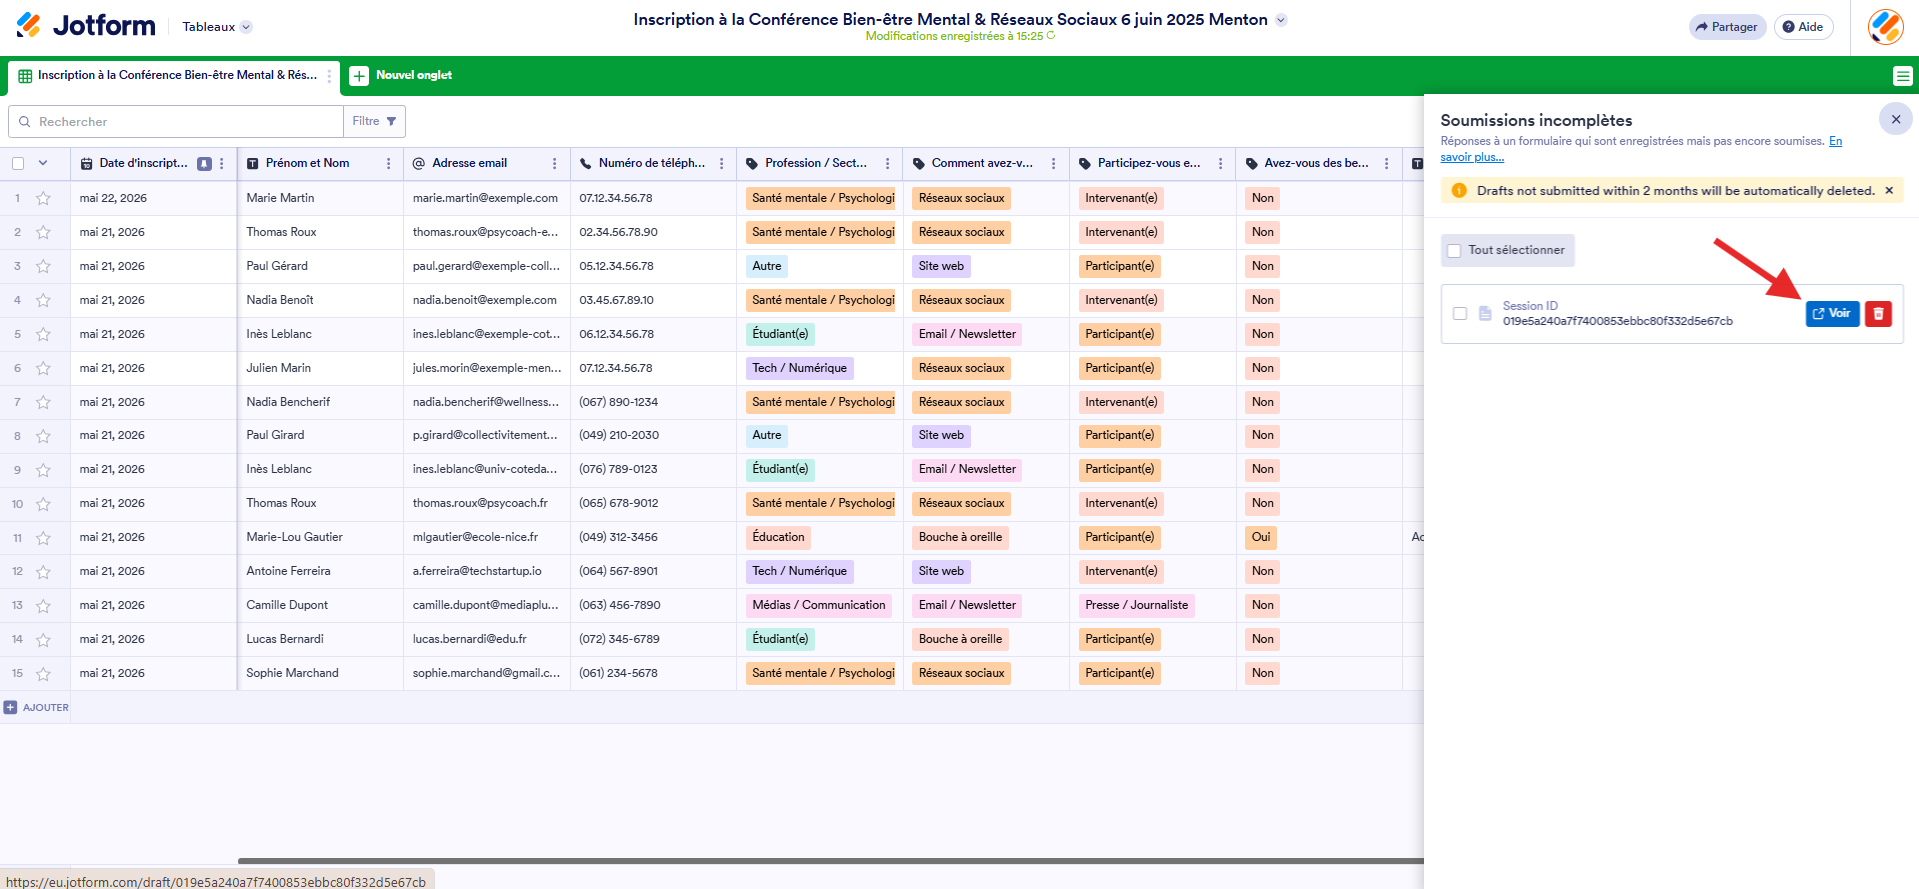Click the Oui tag for Marie-Lou Gautier
Viewport: 1919px width, 889px height.
click(1261, 537)
